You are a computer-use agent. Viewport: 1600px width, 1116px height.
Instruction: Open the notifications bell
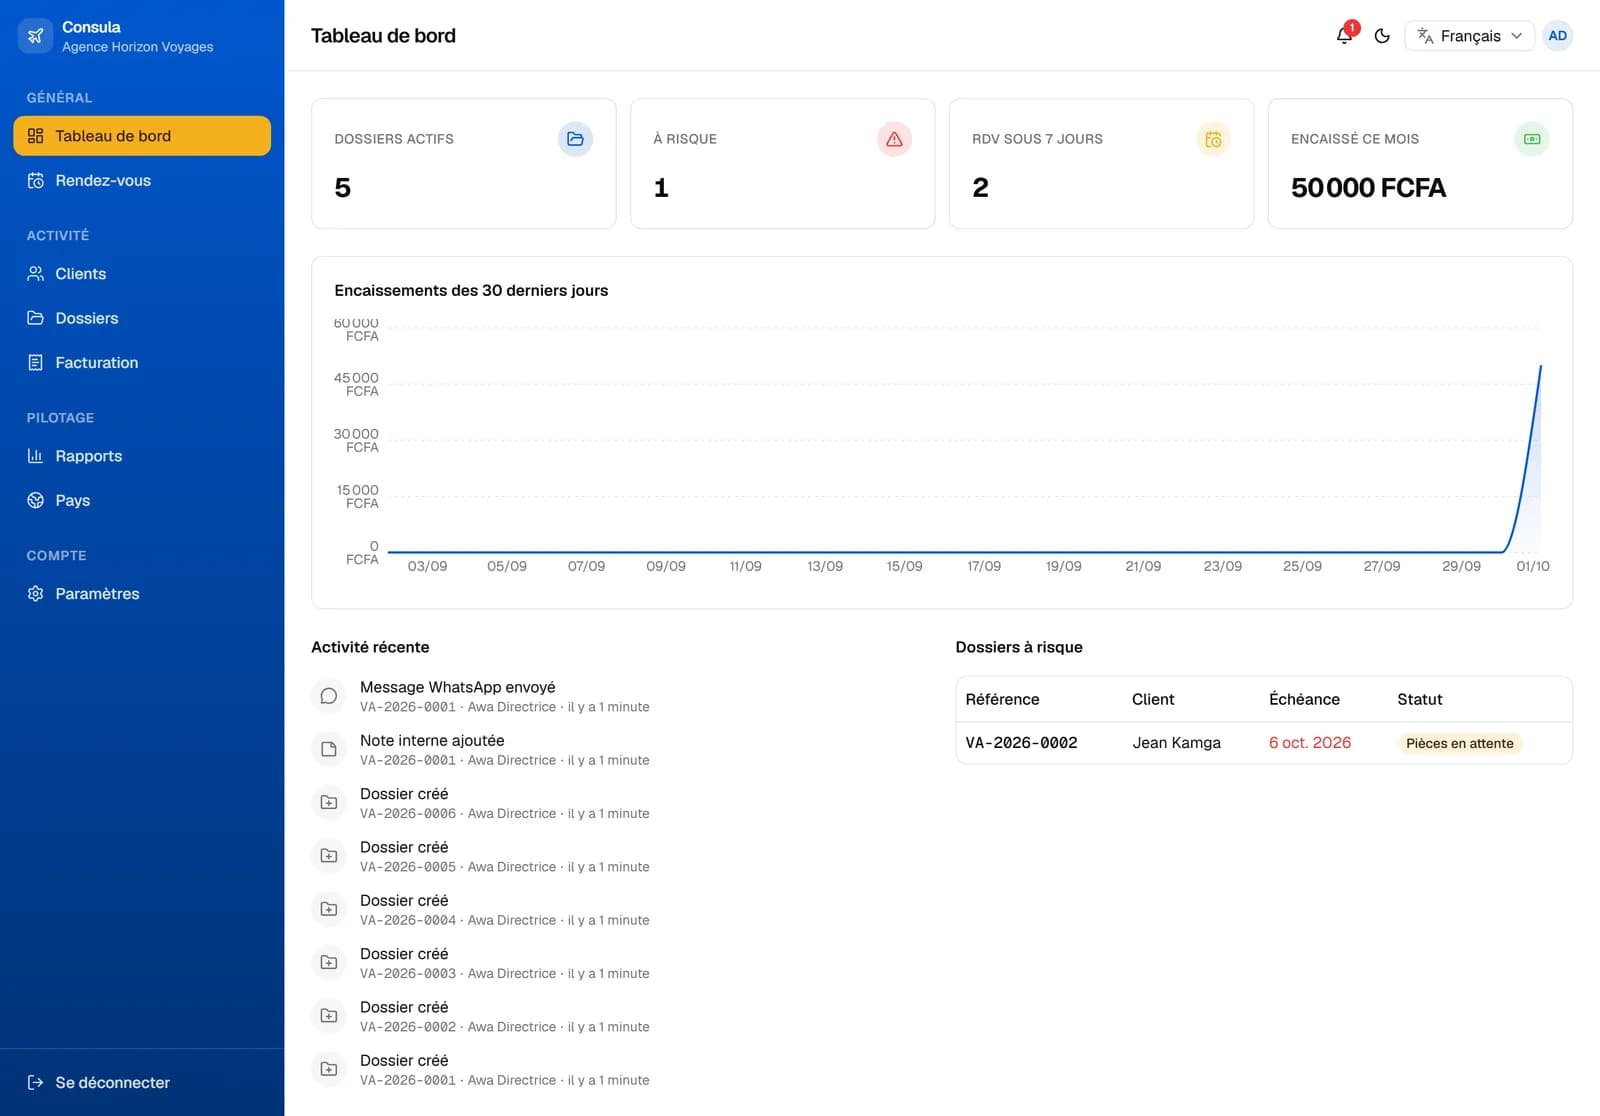(1344, 36)
